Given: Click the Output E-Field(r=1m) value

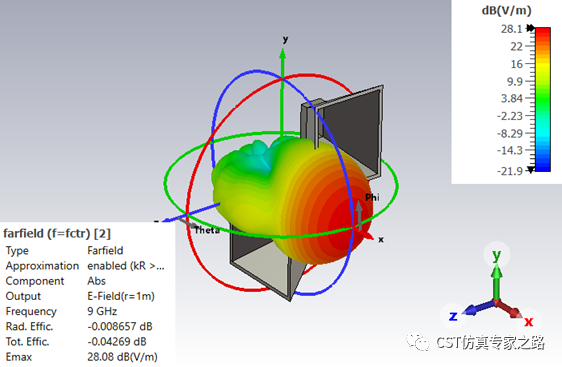Looking at the screenshot, I should 121,296.
